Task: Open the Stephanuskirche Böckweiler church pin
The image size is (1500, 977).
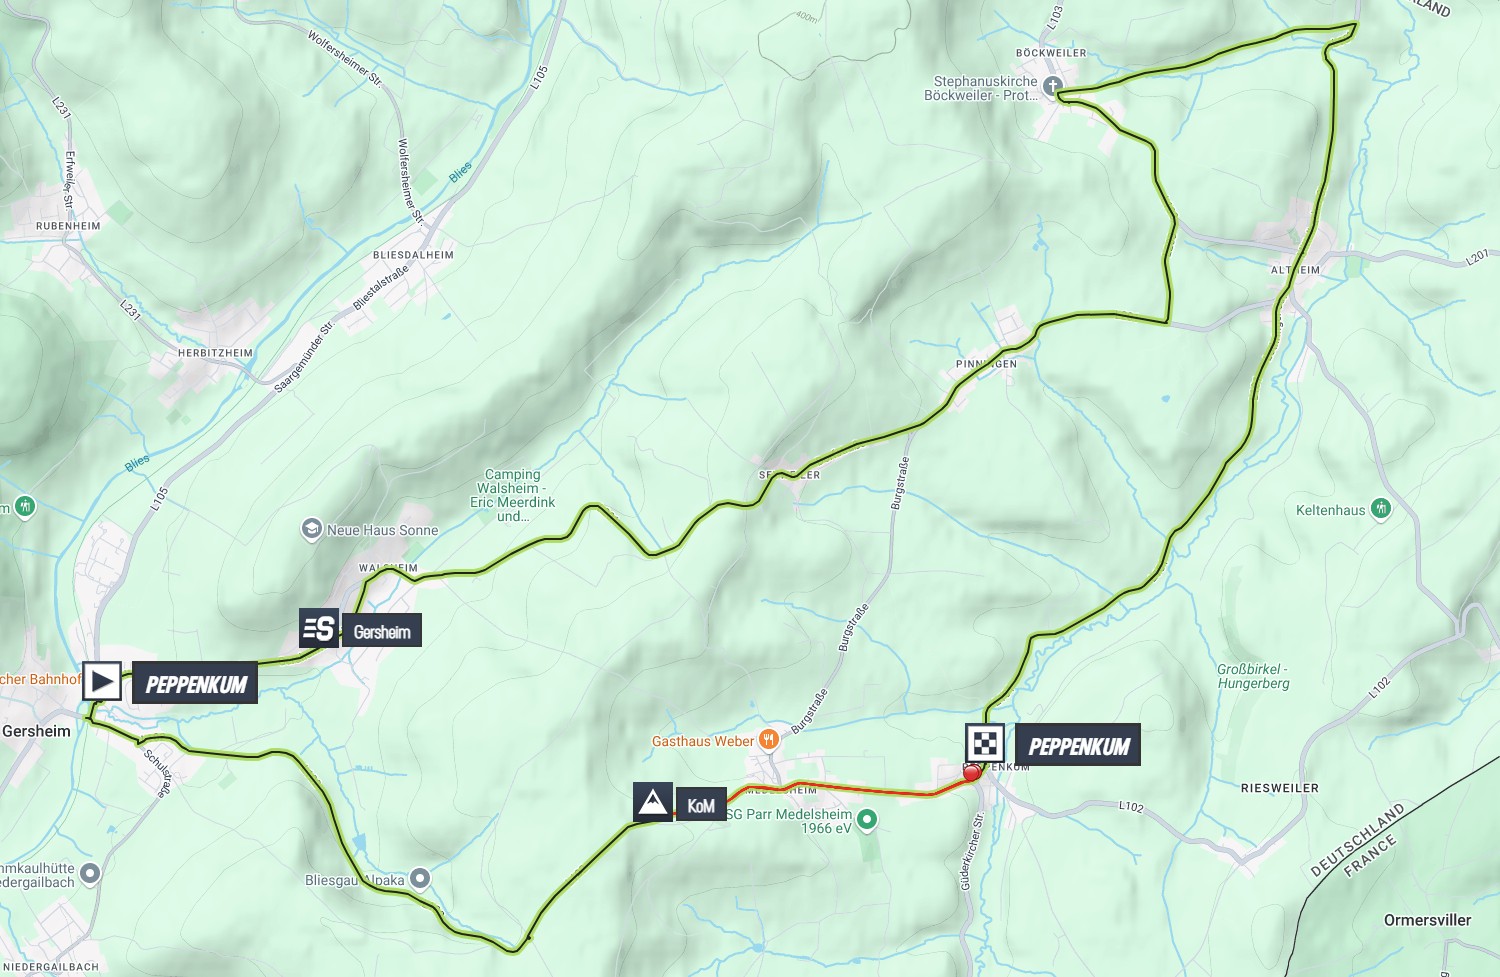Action: [1052, 86]
